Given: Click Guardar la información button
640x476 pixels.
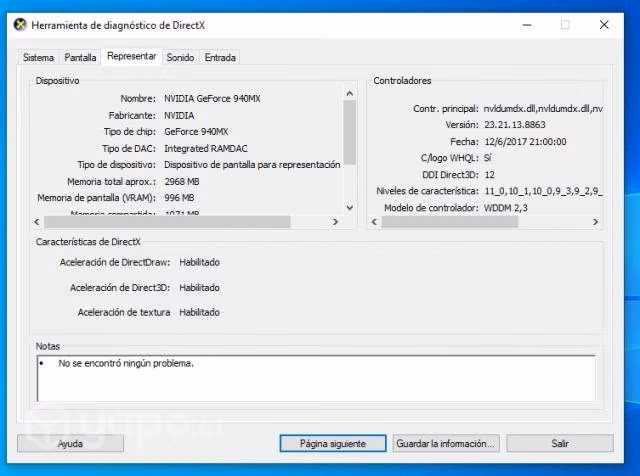Looking at the screenshot, I should coord(446,443).
